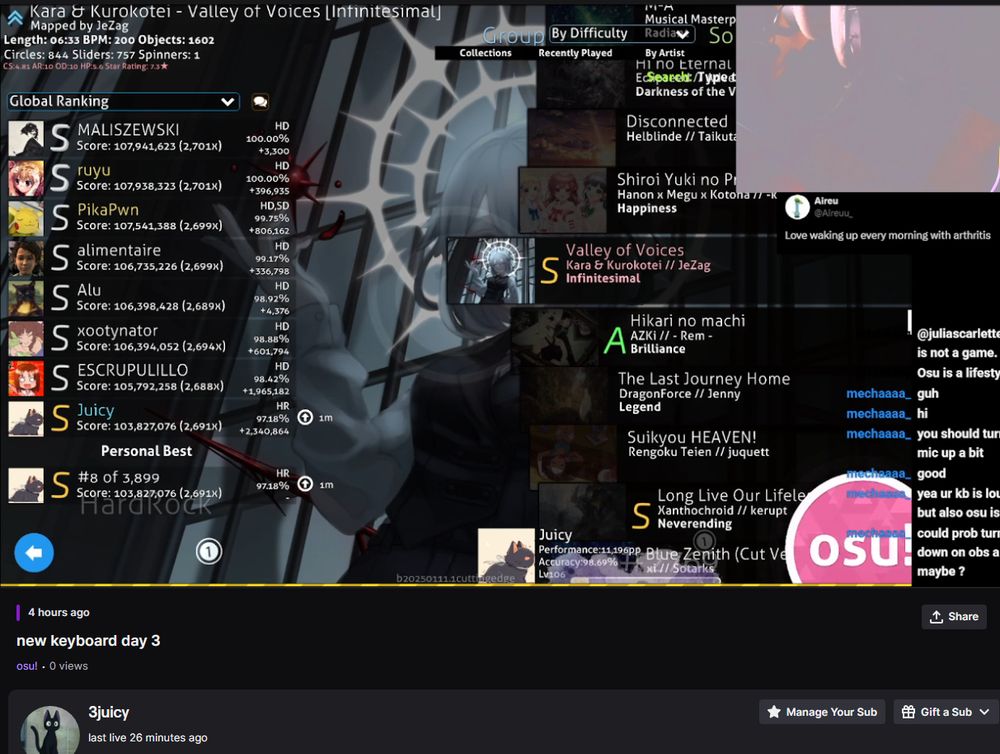Image resolution: width=1000 pixels, height=754 pixels.
Task: Click "Score: 106,398,428" on Alu's row
Action: (128, 306)
